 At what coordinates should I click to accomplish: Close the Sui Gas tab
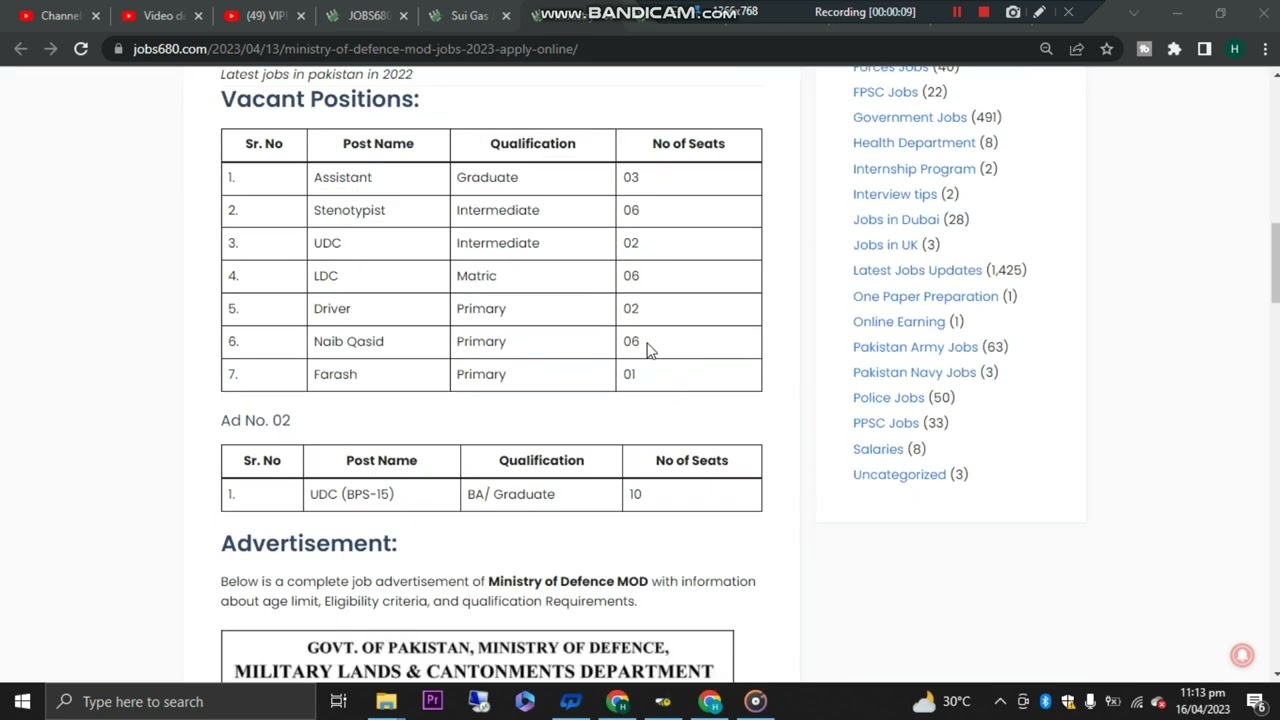(506, 16)
